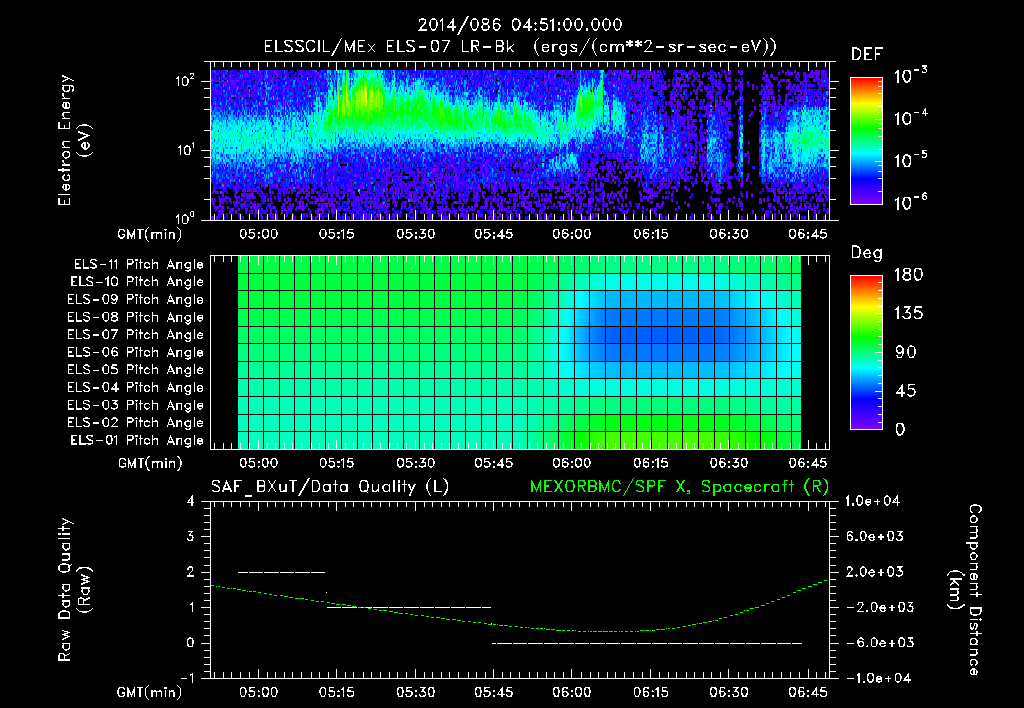Screen dimensions: 1024x708
Task: Click the DEF colorbar label
Action: click(866, 55)
